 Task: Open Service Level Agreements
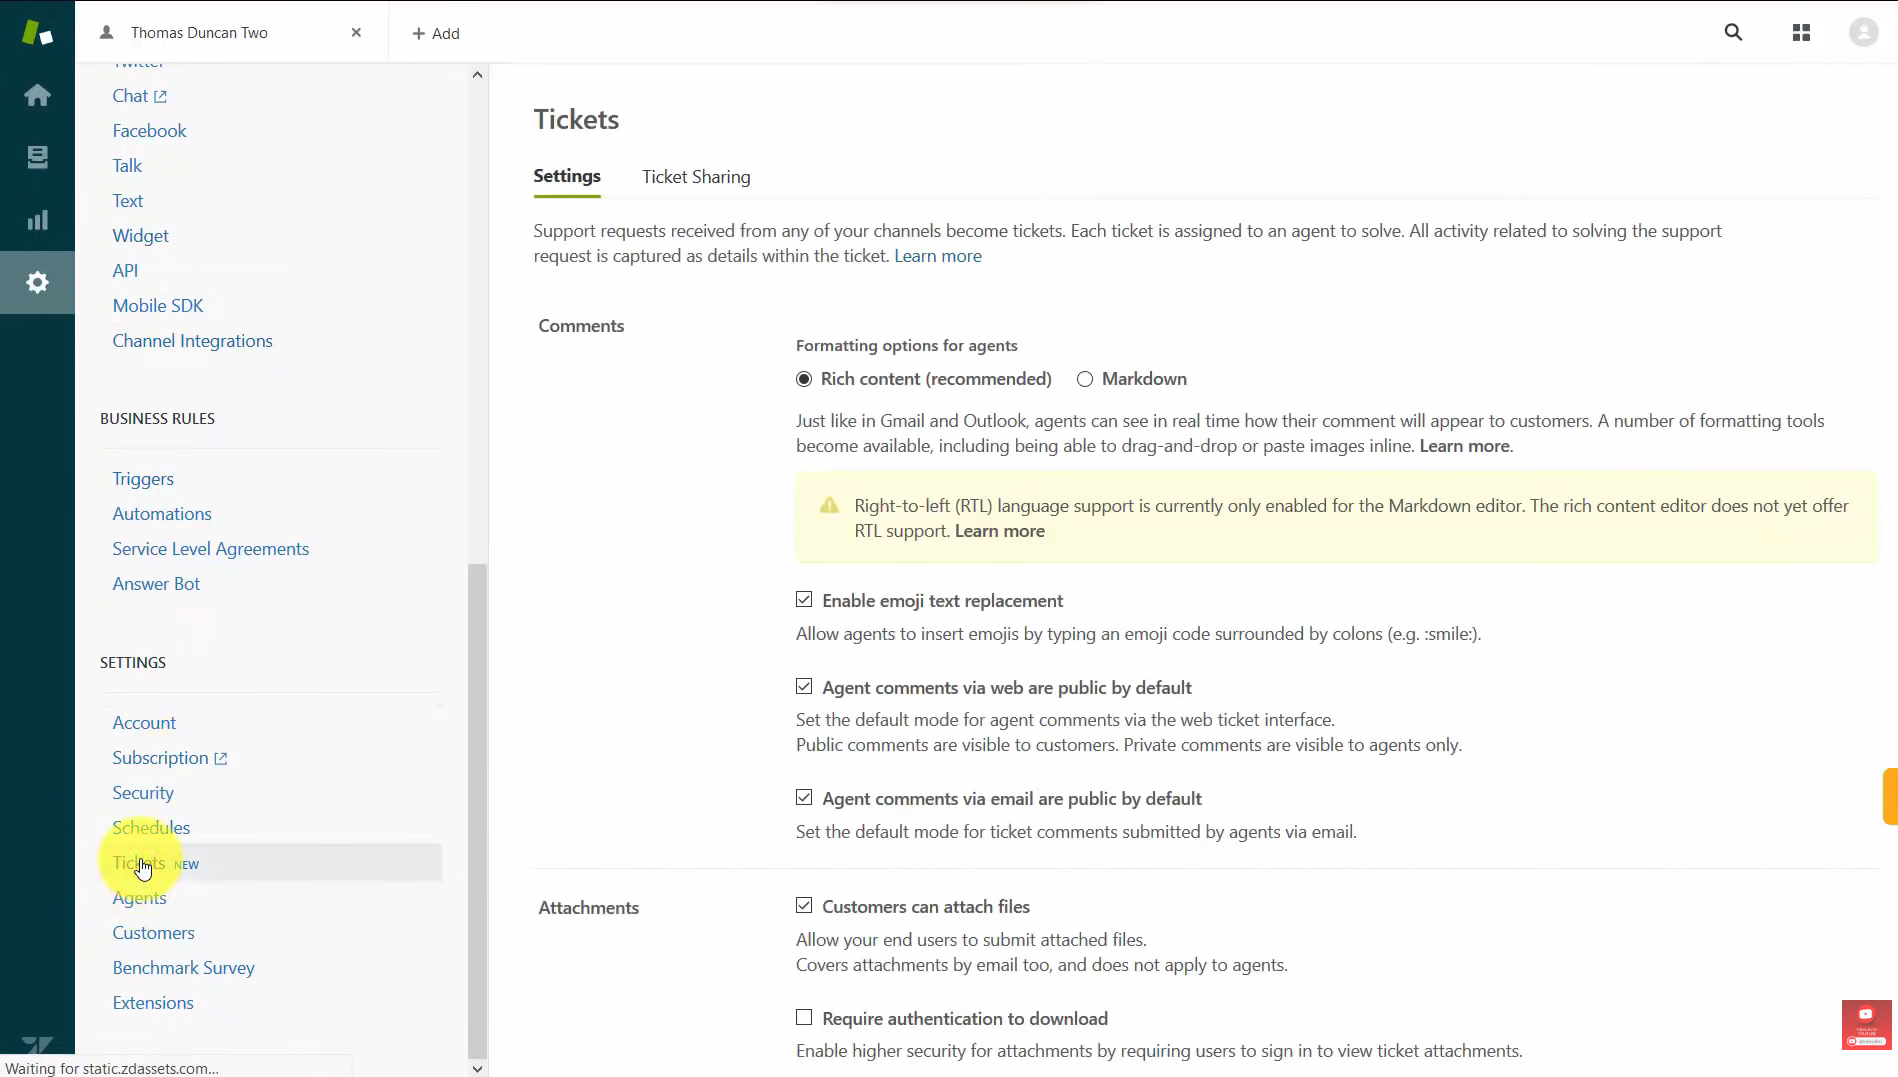tap(210, 549)
